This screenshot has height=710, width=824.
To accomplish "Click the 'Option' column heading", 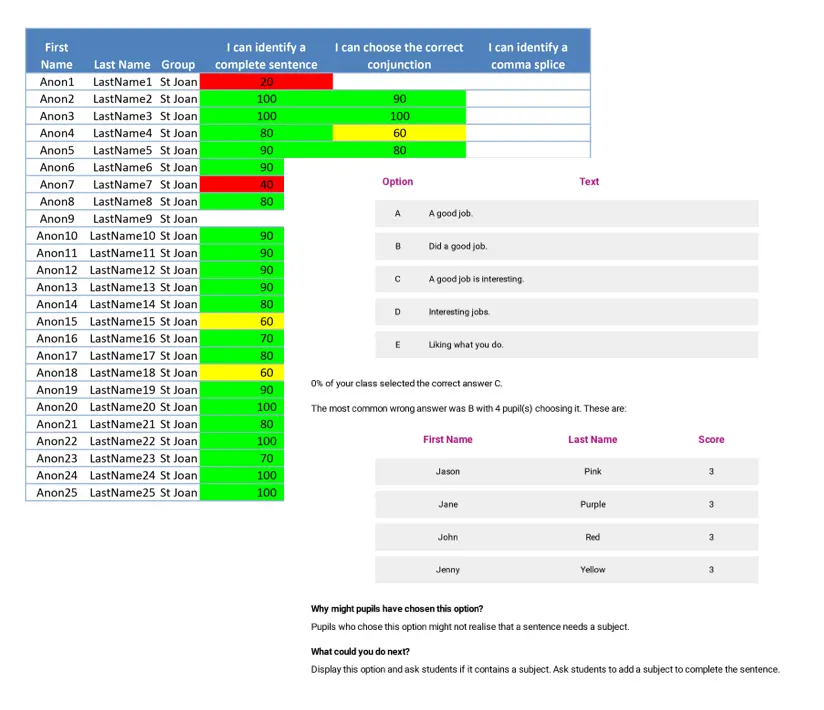I will coord(397,182).
